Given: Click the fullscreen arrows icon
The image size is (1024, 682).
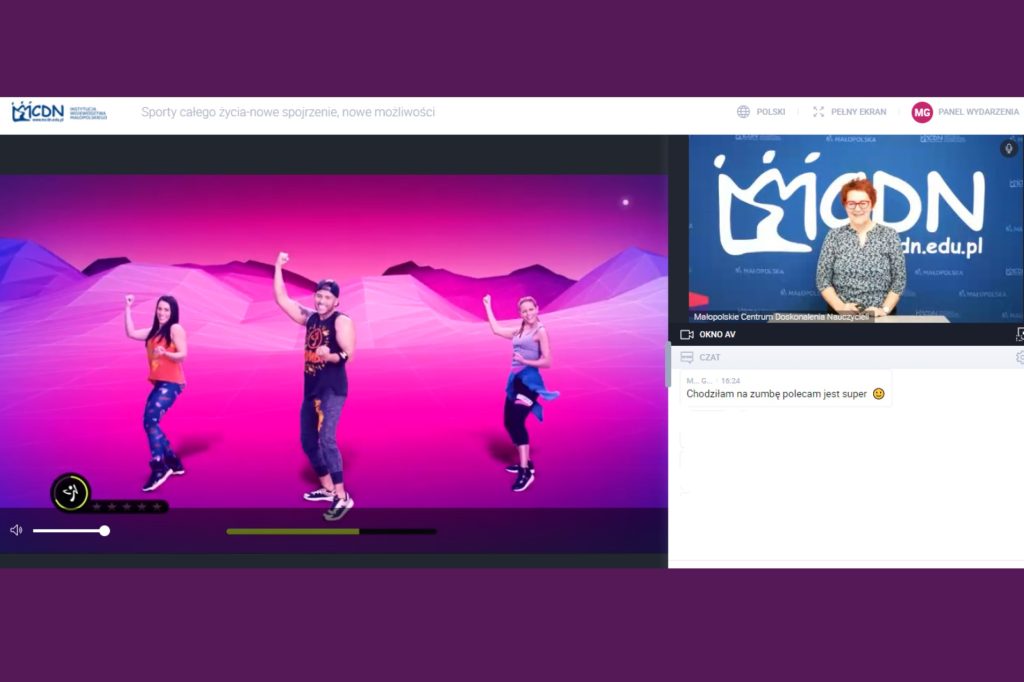Looking at the screenshot, I should 818,112.
